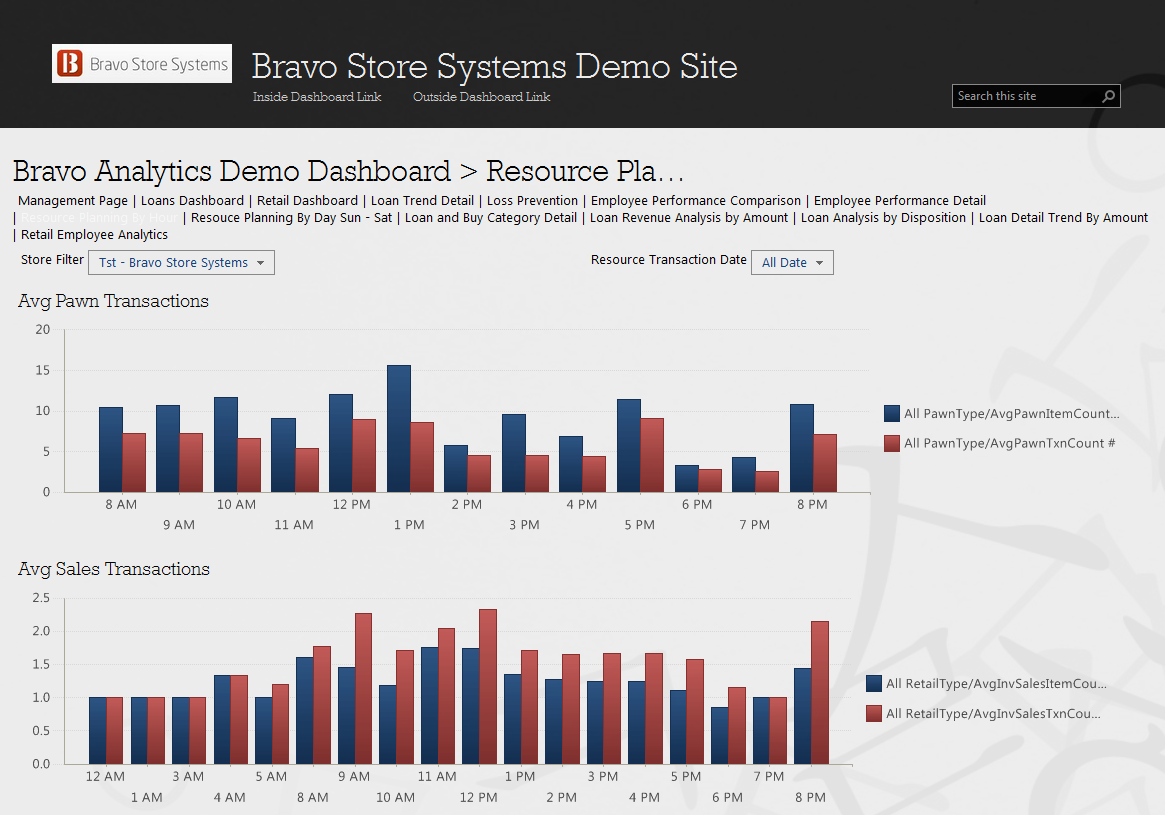Viewport: 1165px width, 815px height.
Task: Open Resouce Planning By Day Sun - Sat
Action: (x=291, y=218)
